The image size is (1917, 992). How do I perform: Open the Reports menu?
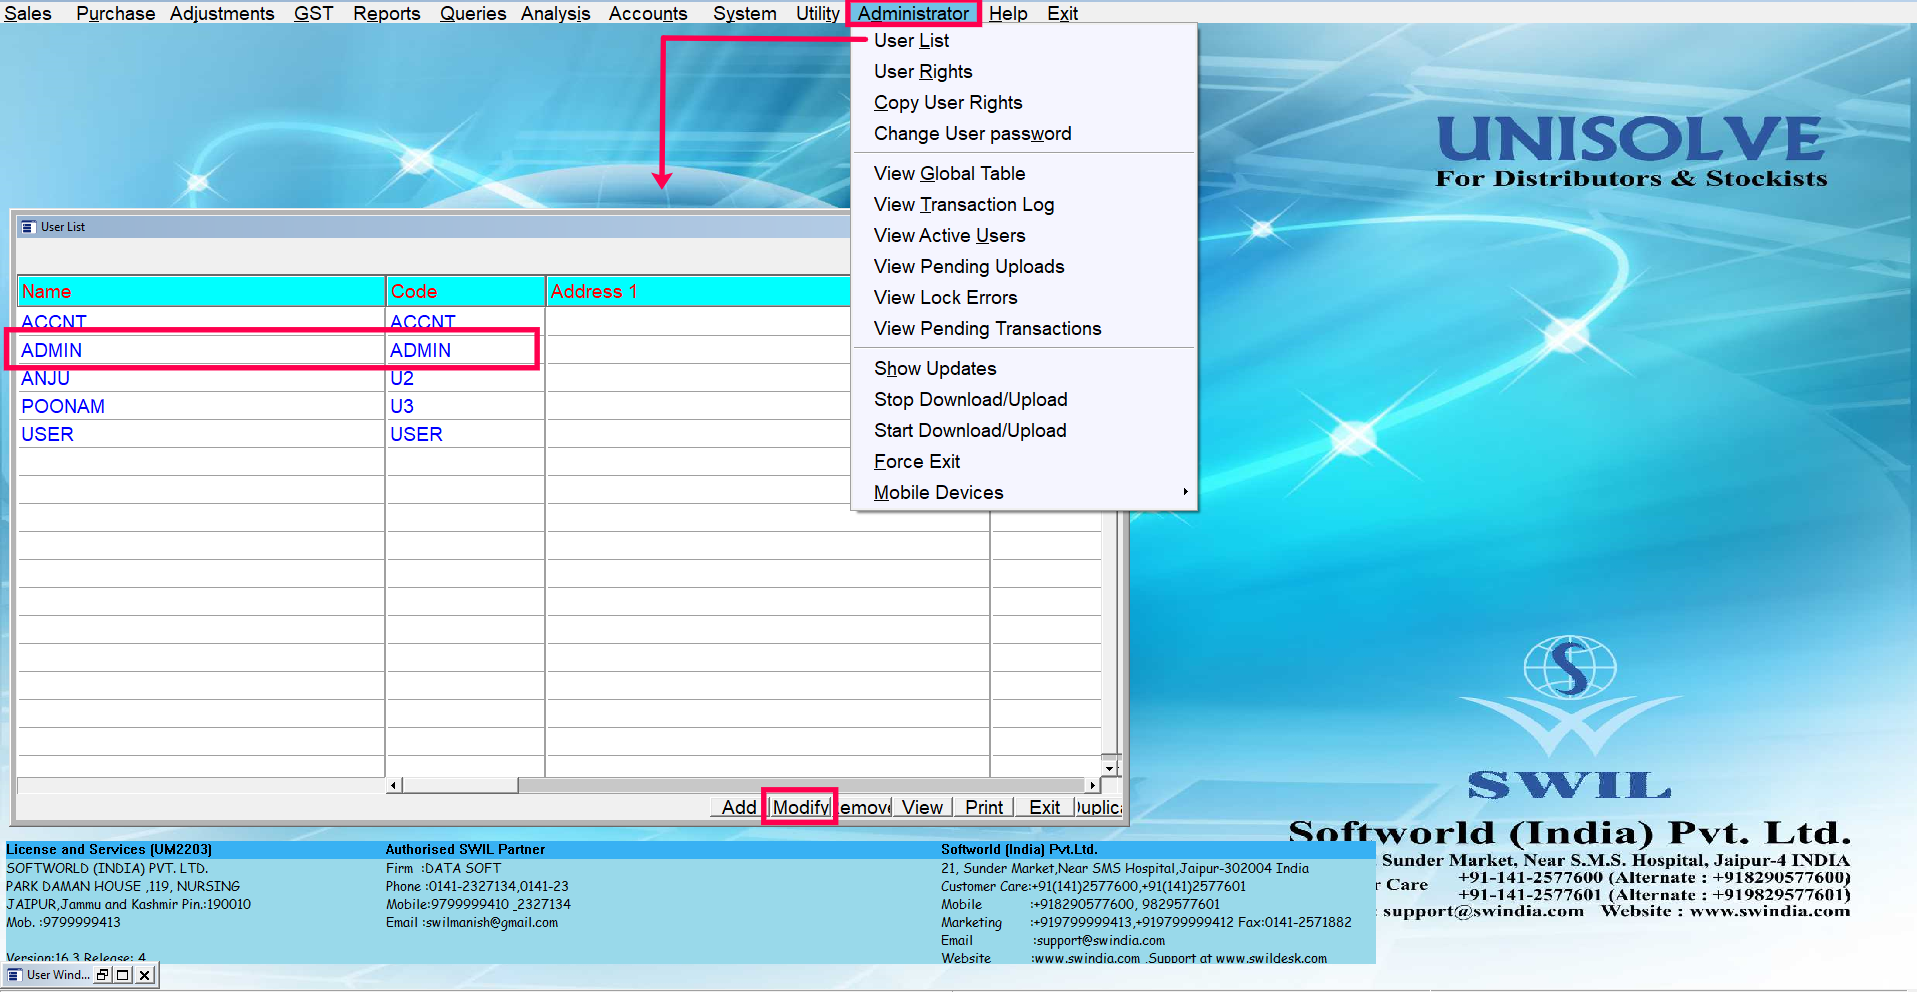pyautogui.click(x=386, y=13)
